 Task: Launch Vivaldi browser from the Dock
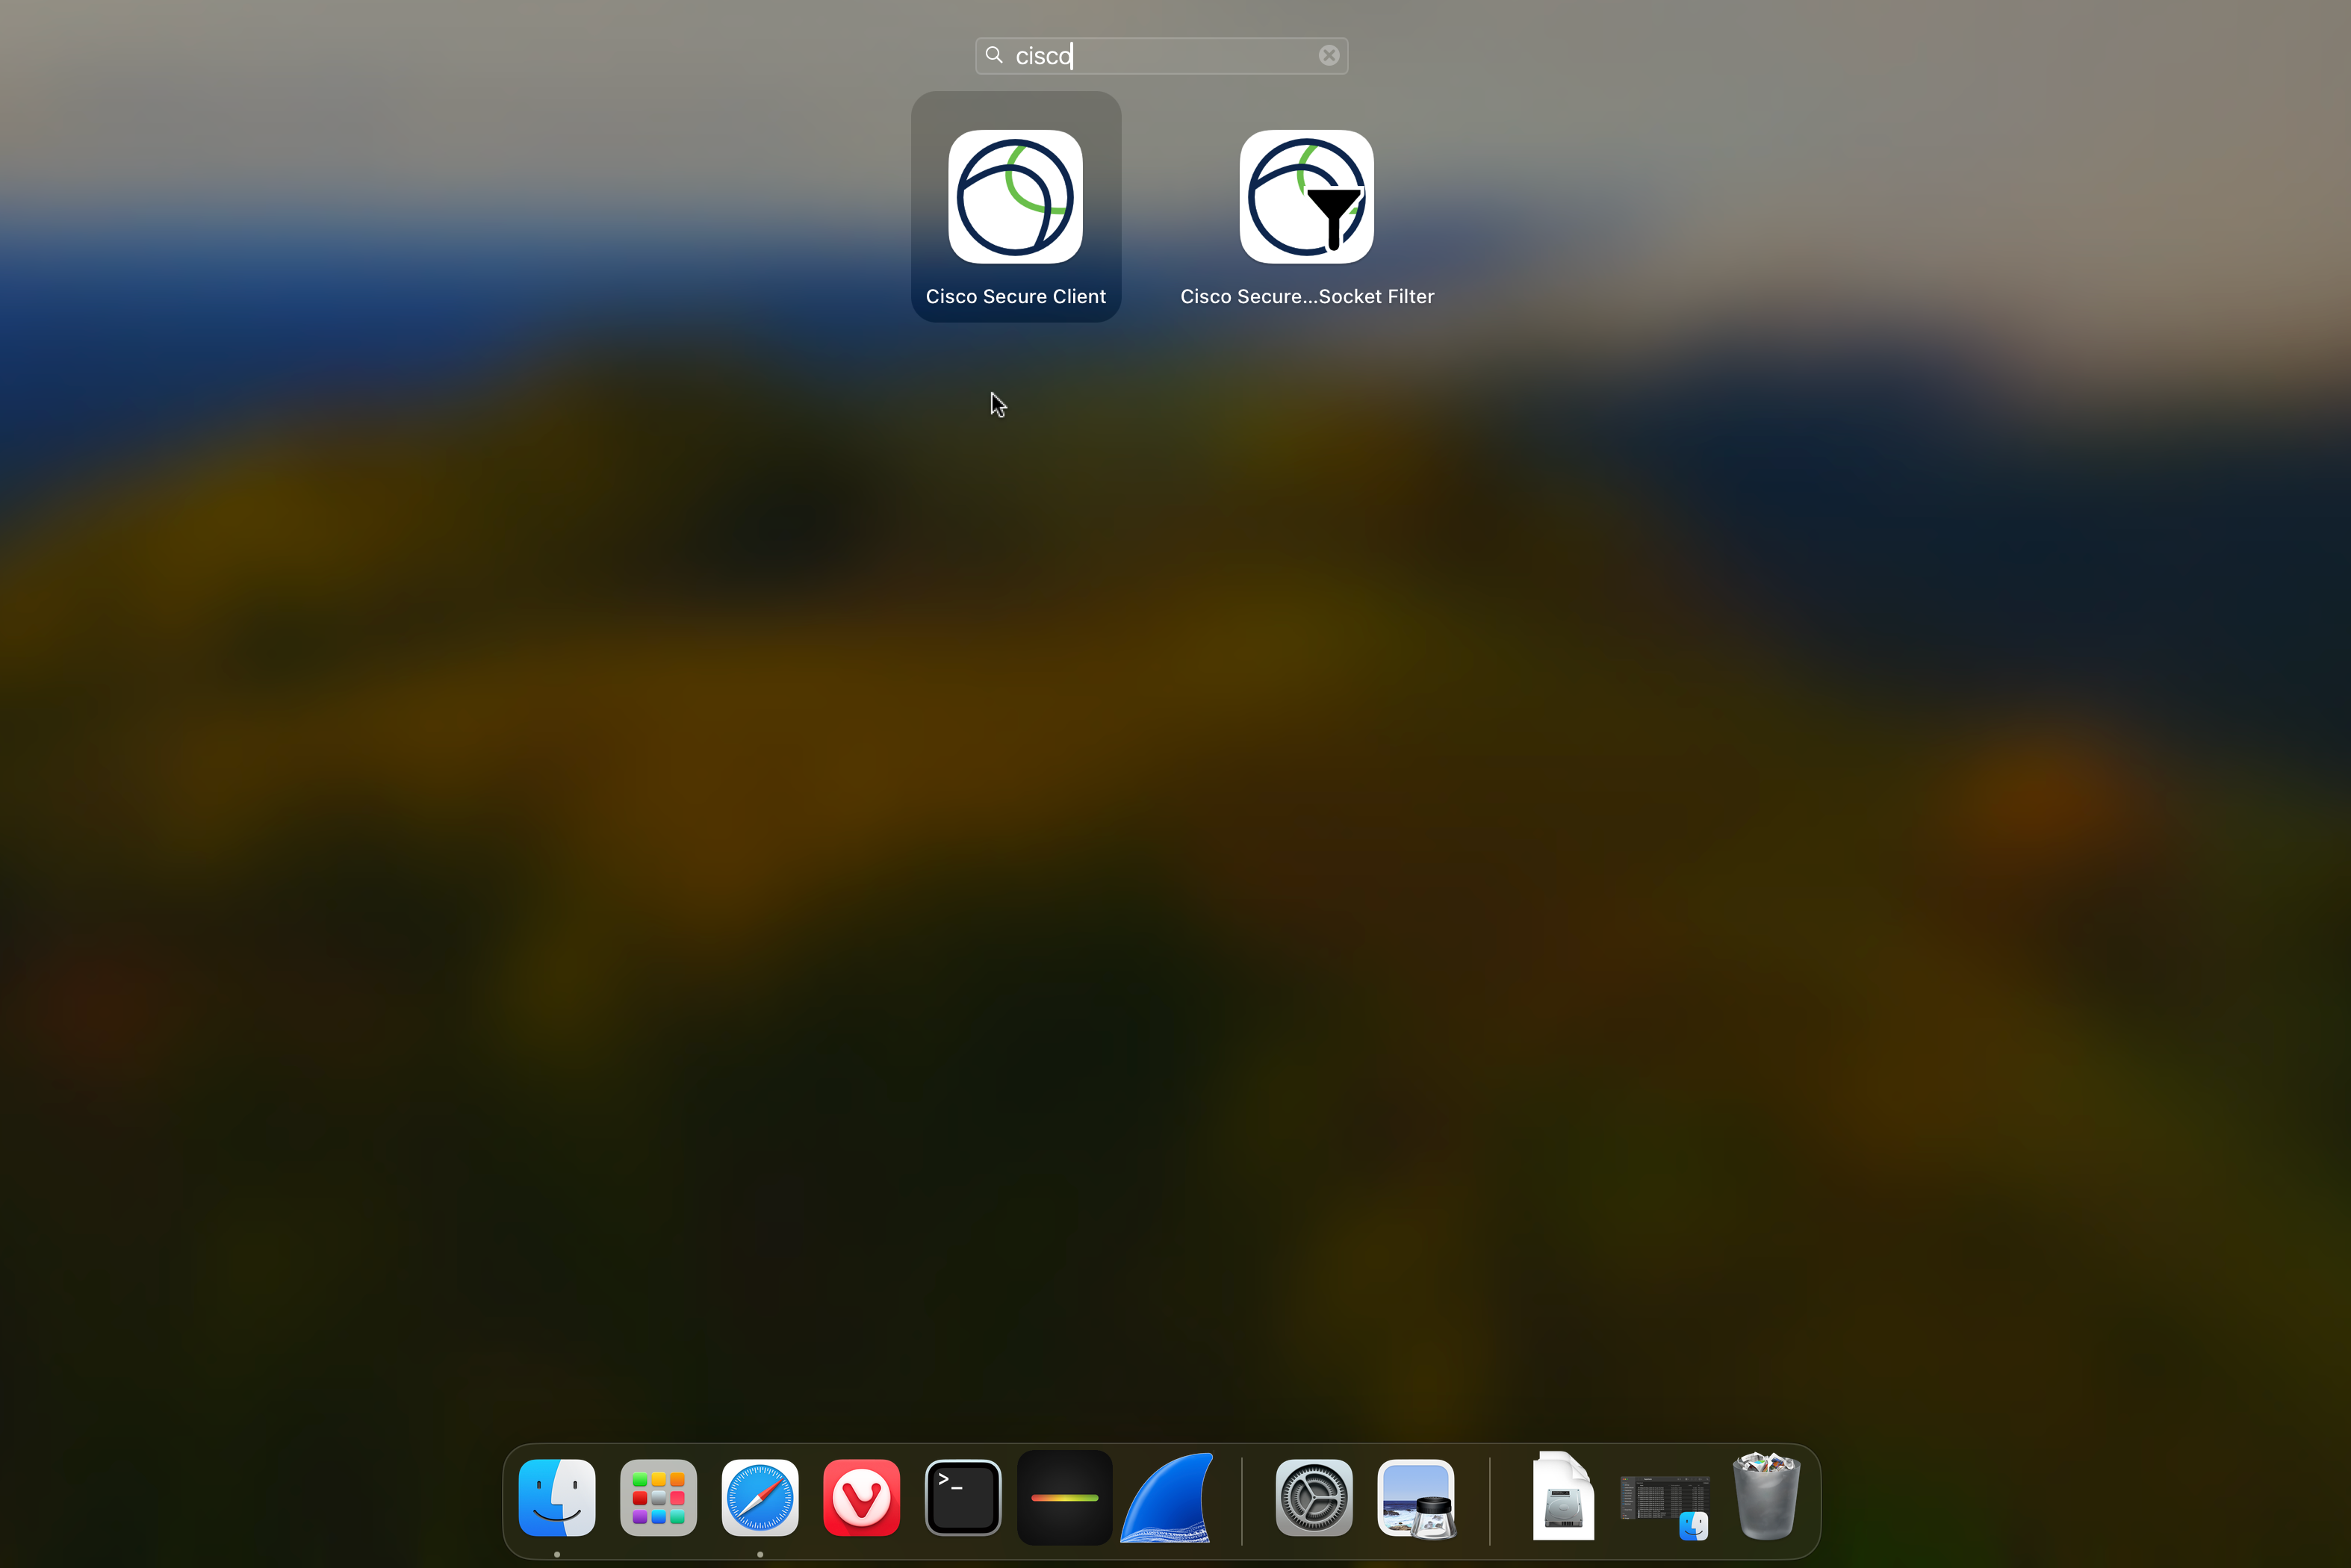click(861, 1497)
